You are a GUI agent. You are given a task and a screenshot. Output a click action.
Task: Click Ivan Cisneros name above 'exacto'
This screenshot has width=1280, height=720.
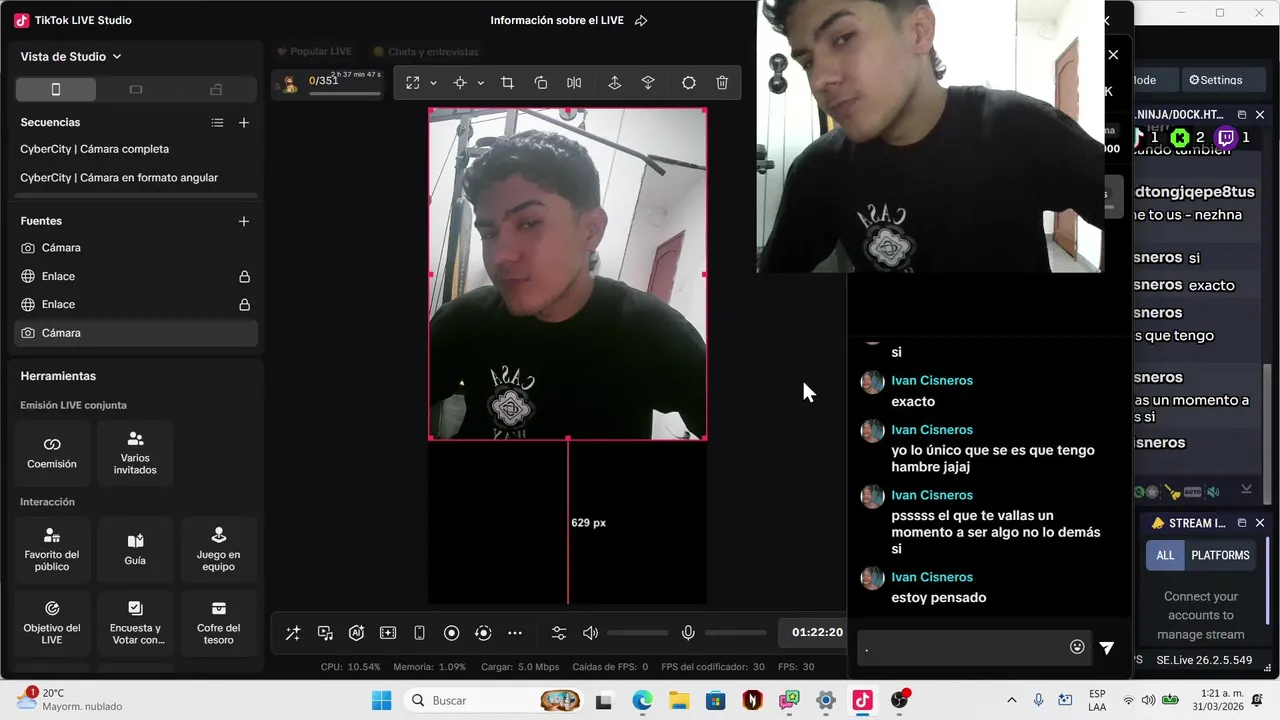point(932,381)
